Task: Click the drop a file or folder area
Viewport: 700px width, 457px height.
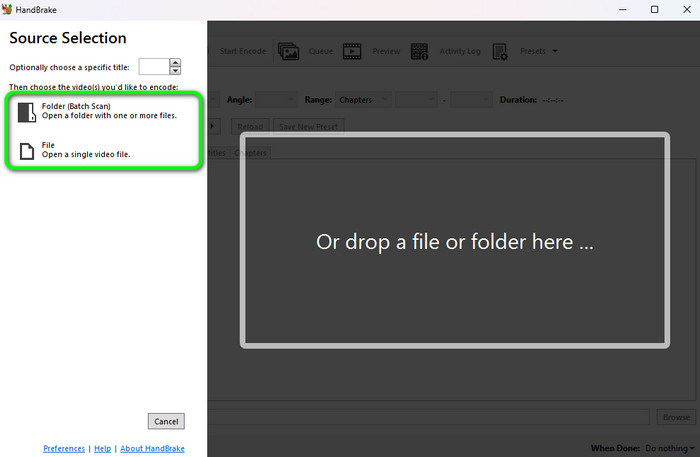Action: pos(454,241)
